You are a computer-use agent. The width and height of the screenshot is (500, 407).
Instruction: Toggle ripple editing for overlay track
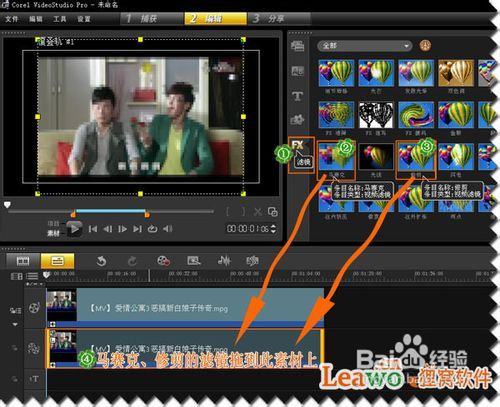[15, 348]
